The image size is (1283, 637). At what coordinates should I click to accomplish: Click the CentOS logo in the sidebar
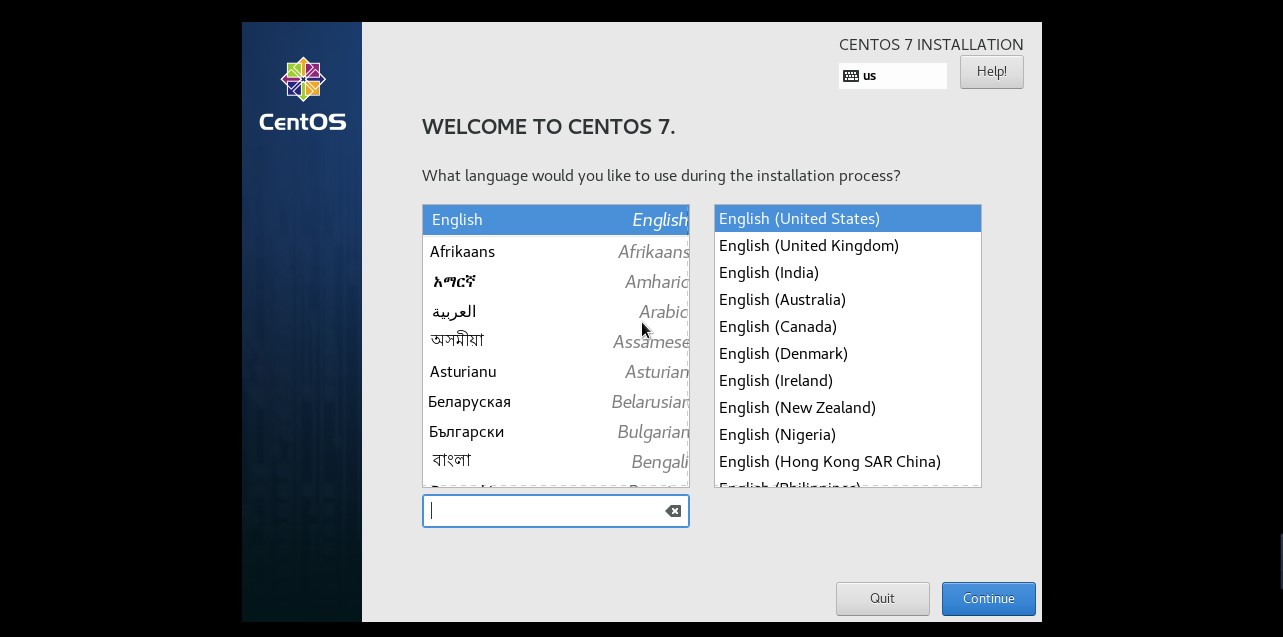pyautogui.click(x=302, y=95)
